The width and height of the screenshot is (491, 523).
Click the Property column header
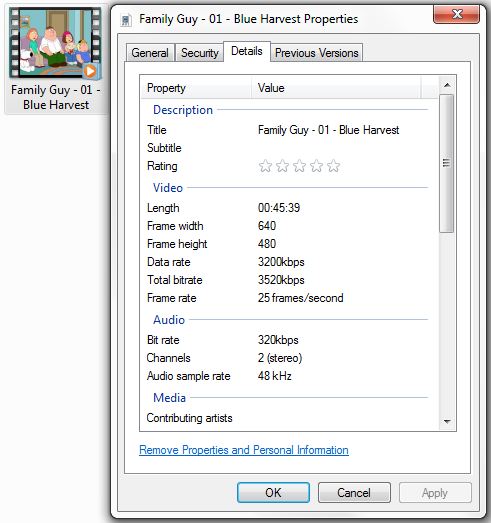coord(196,88)
